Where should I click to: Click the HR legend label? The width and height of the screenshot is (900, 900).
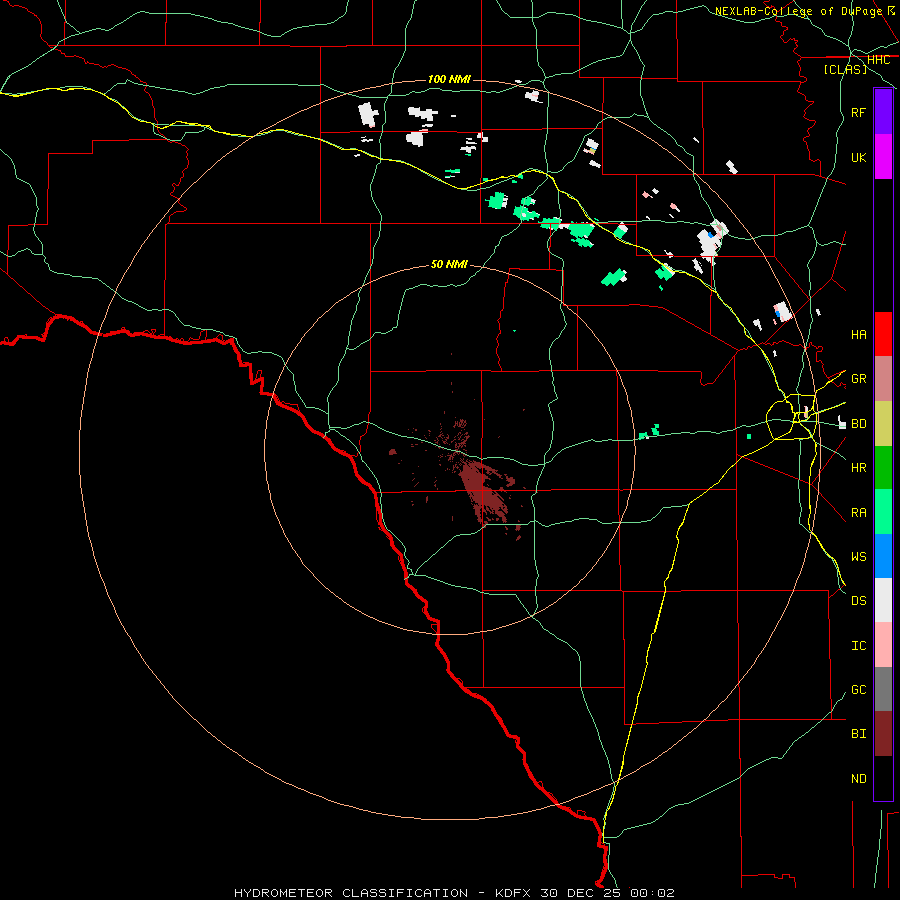point(858,468)
